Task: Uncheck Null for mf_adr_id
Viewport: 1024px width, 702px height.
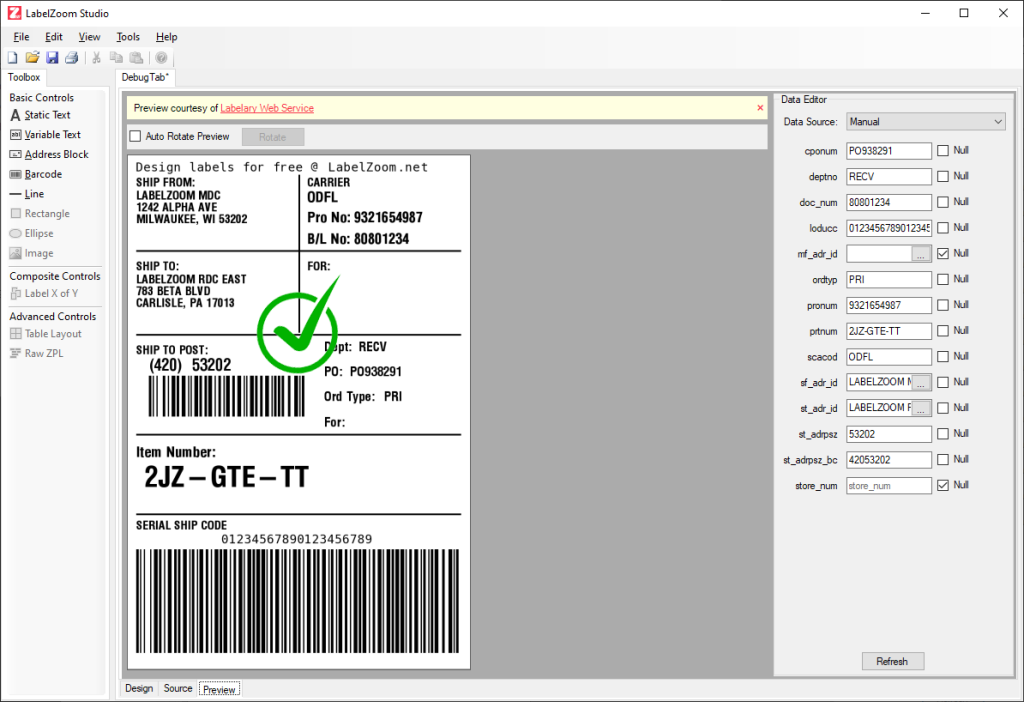Action: (x=943, y=253)
